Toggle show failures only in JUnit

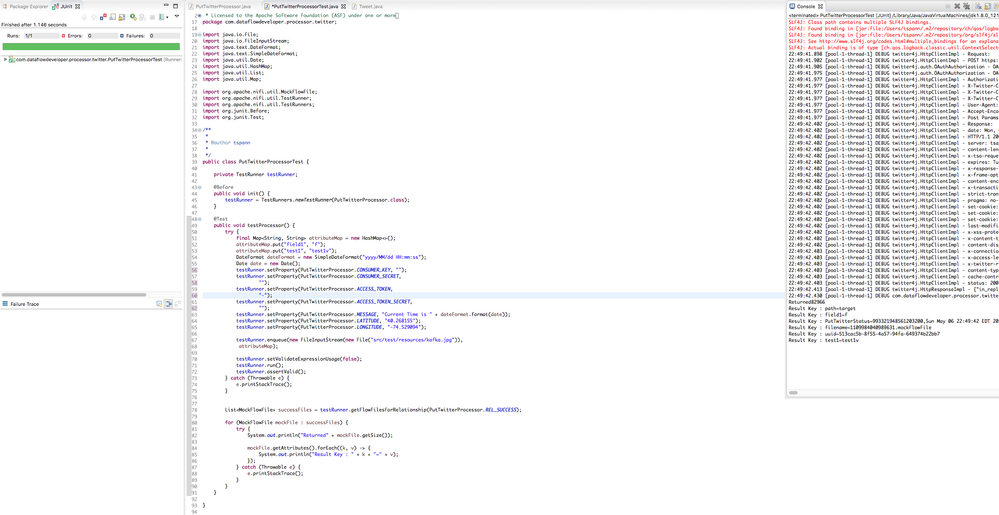[103, 17]
